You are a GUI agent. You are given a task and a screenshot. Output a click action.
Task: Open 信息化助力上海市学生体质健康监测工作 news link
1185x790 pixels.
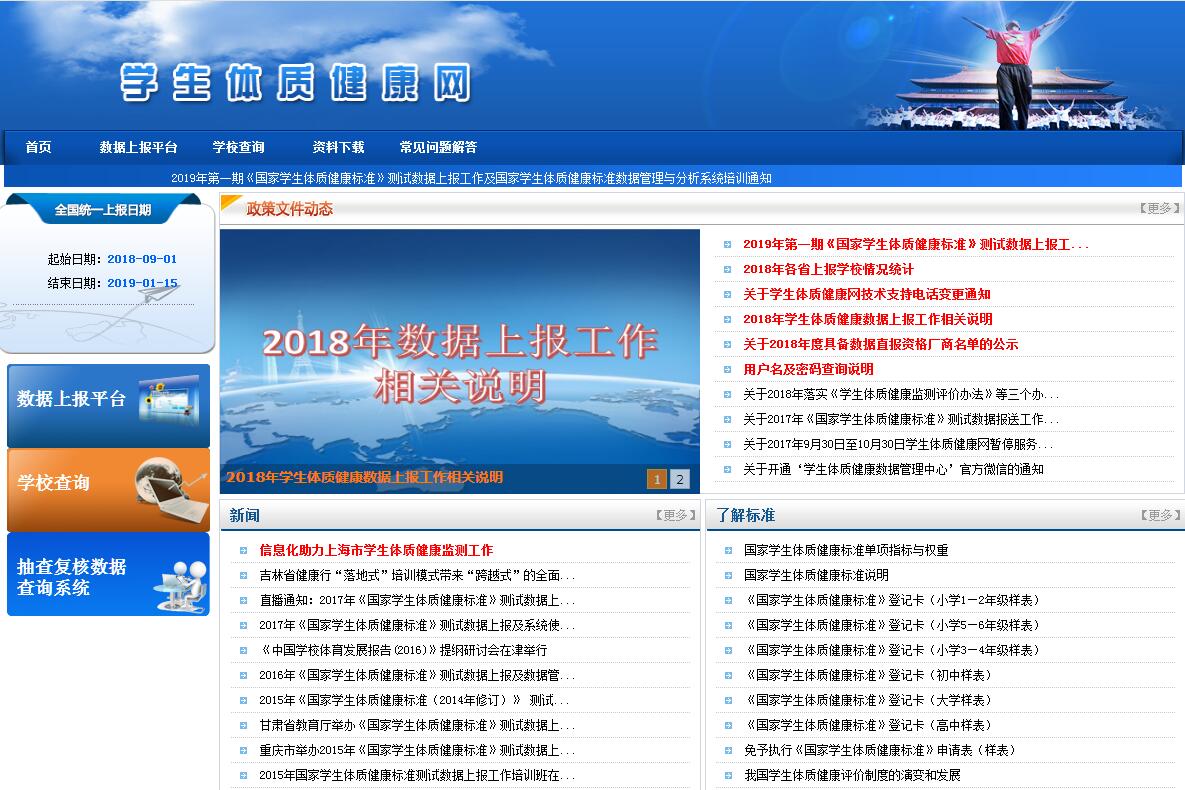click(375, 550)
